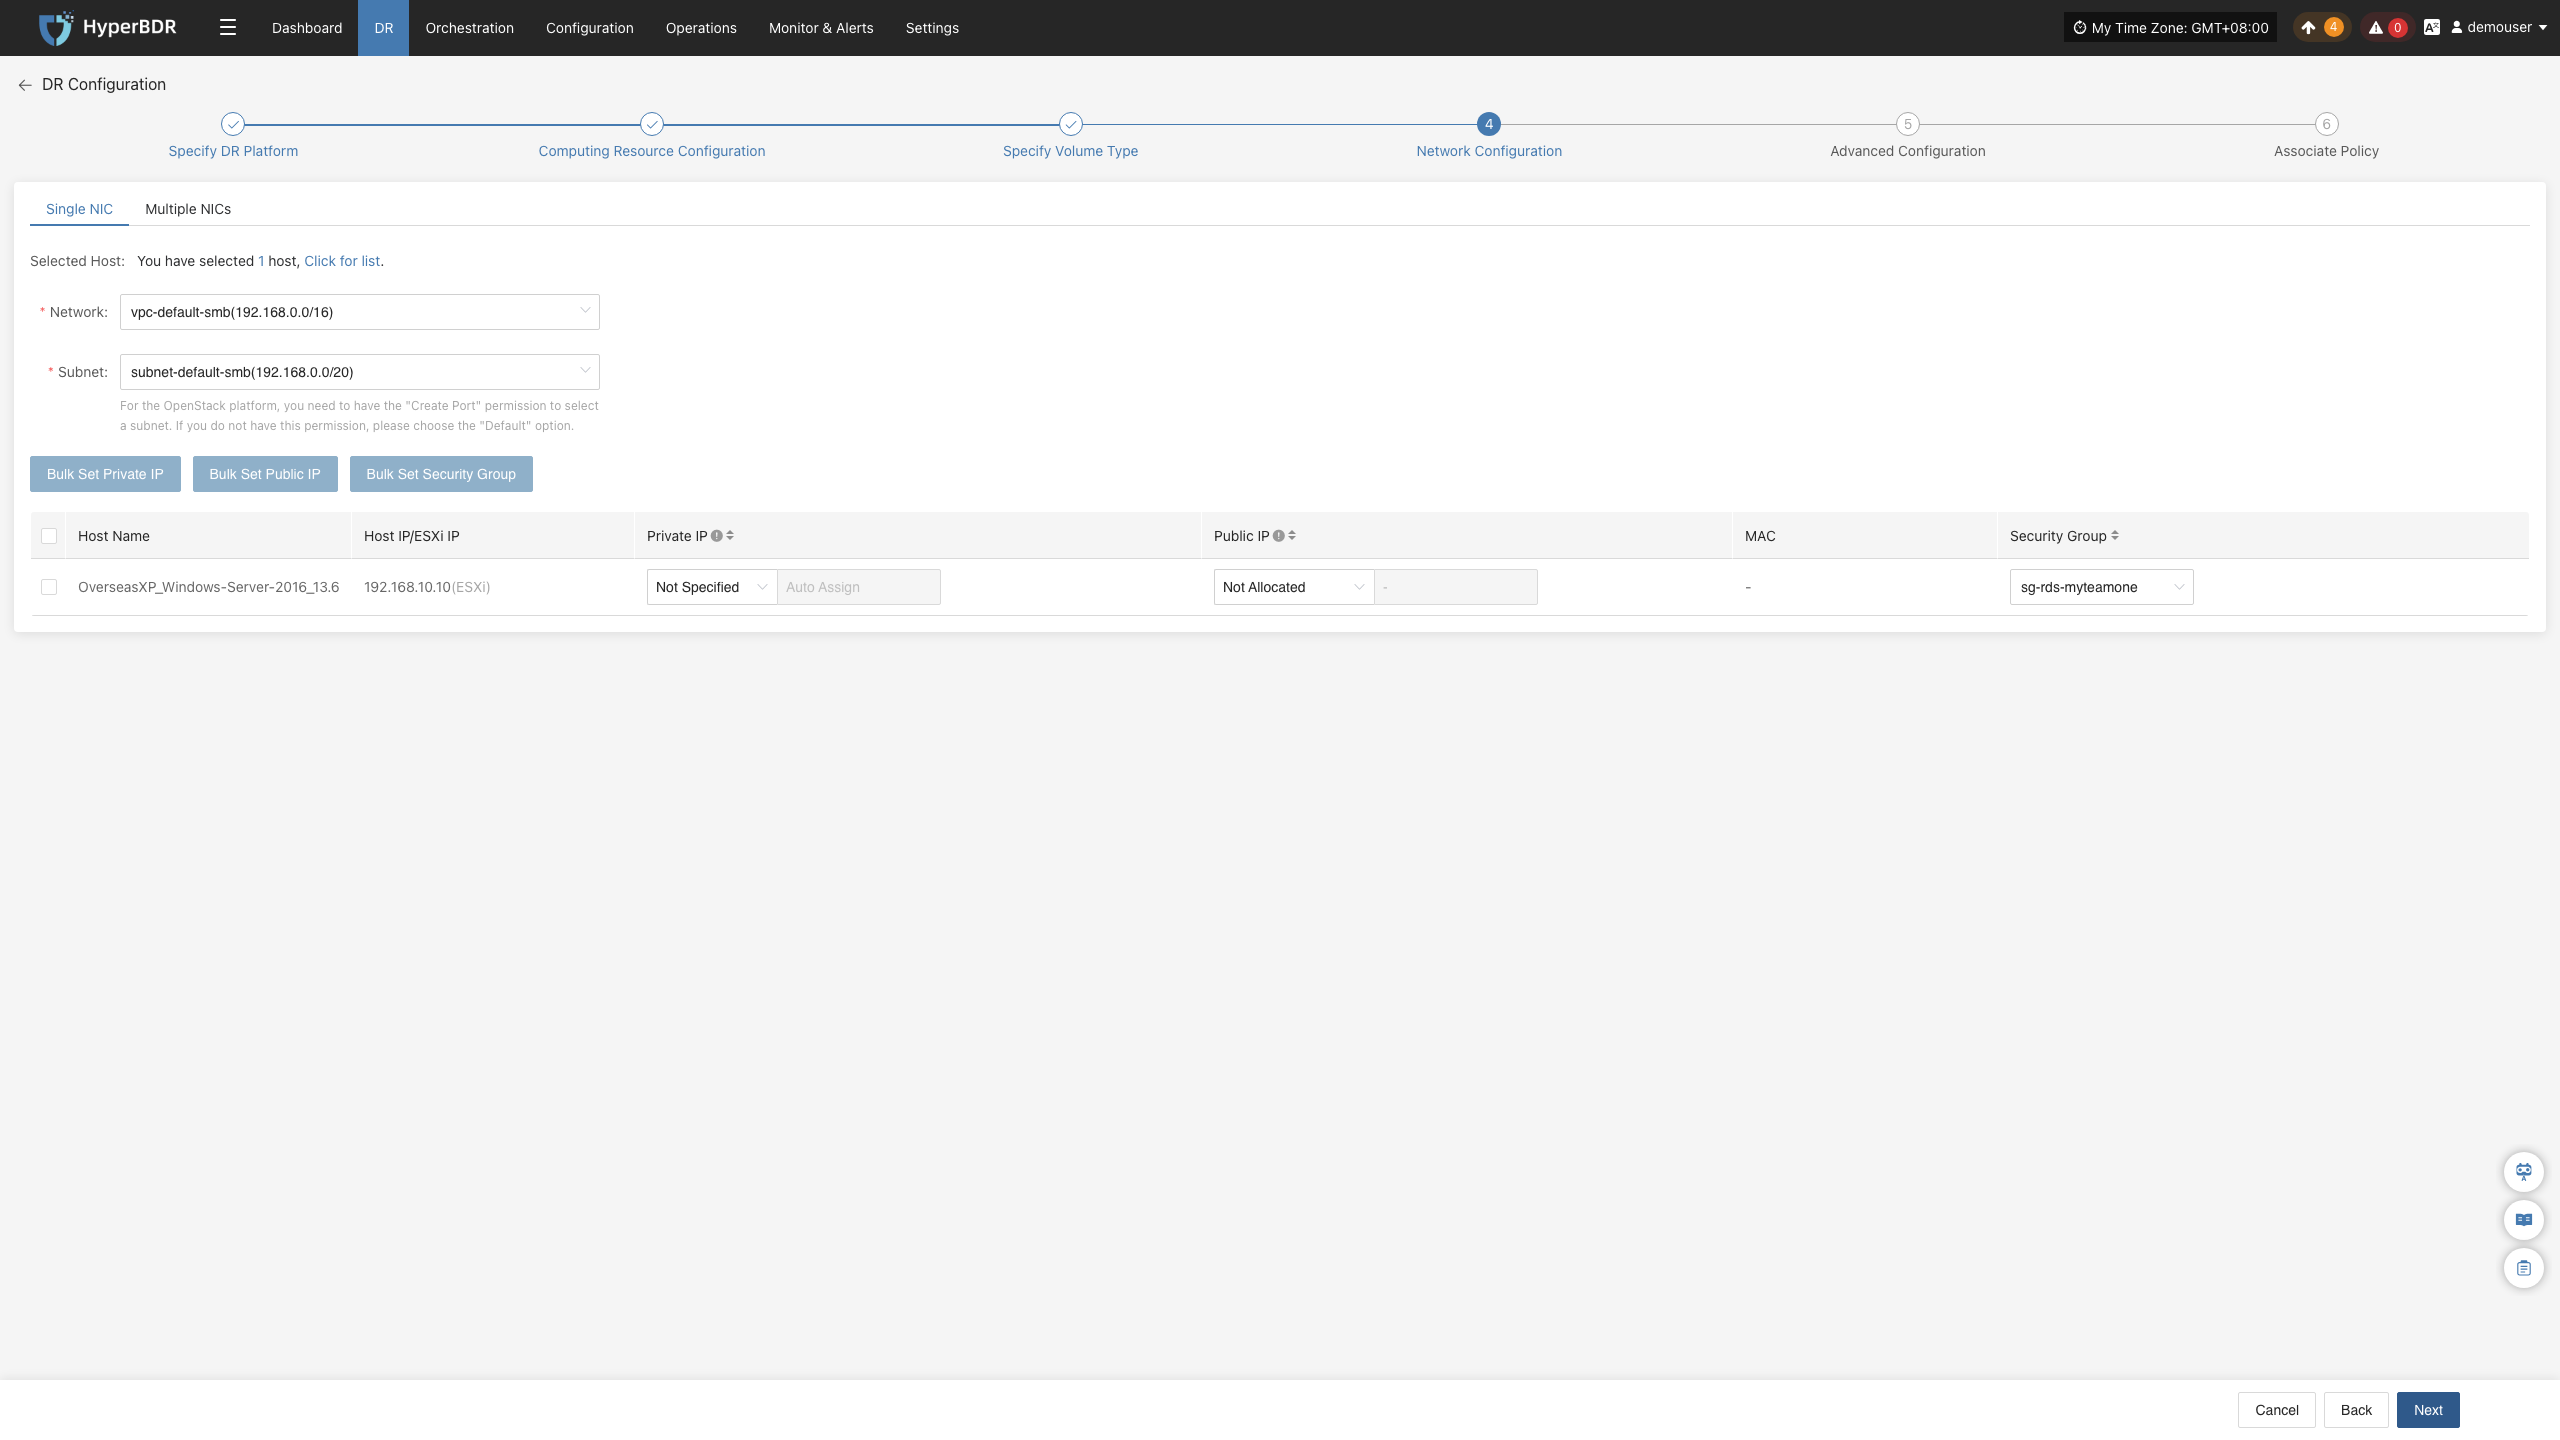Click step 4 Network Configuration circle
Viewport: 2560px width, 1440px height.
click(1489, 124)
